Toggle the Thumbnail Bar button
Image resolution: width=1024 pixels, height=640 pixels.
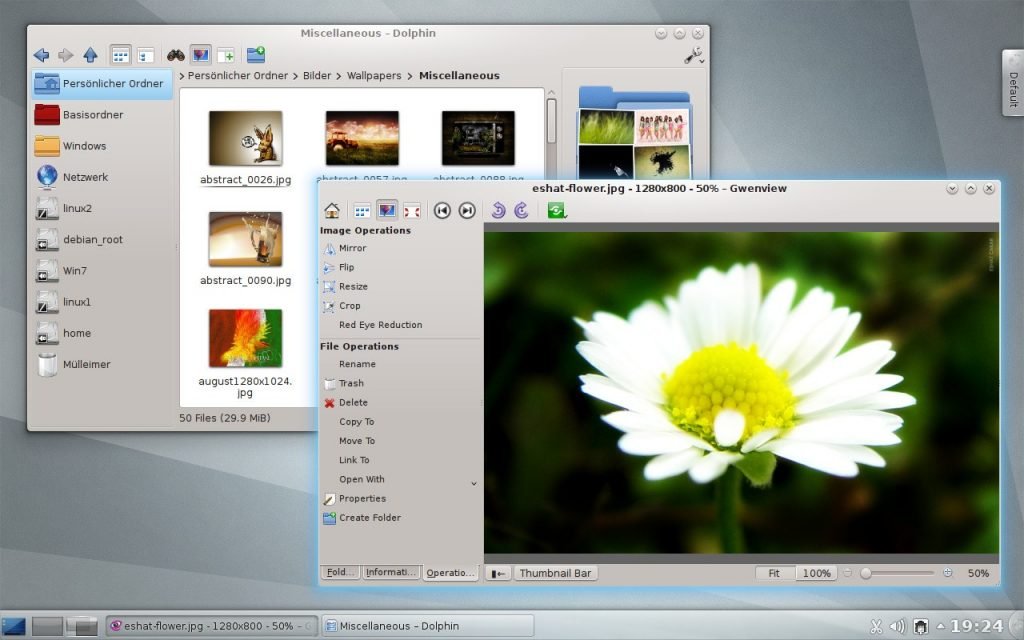click(555, 573)
